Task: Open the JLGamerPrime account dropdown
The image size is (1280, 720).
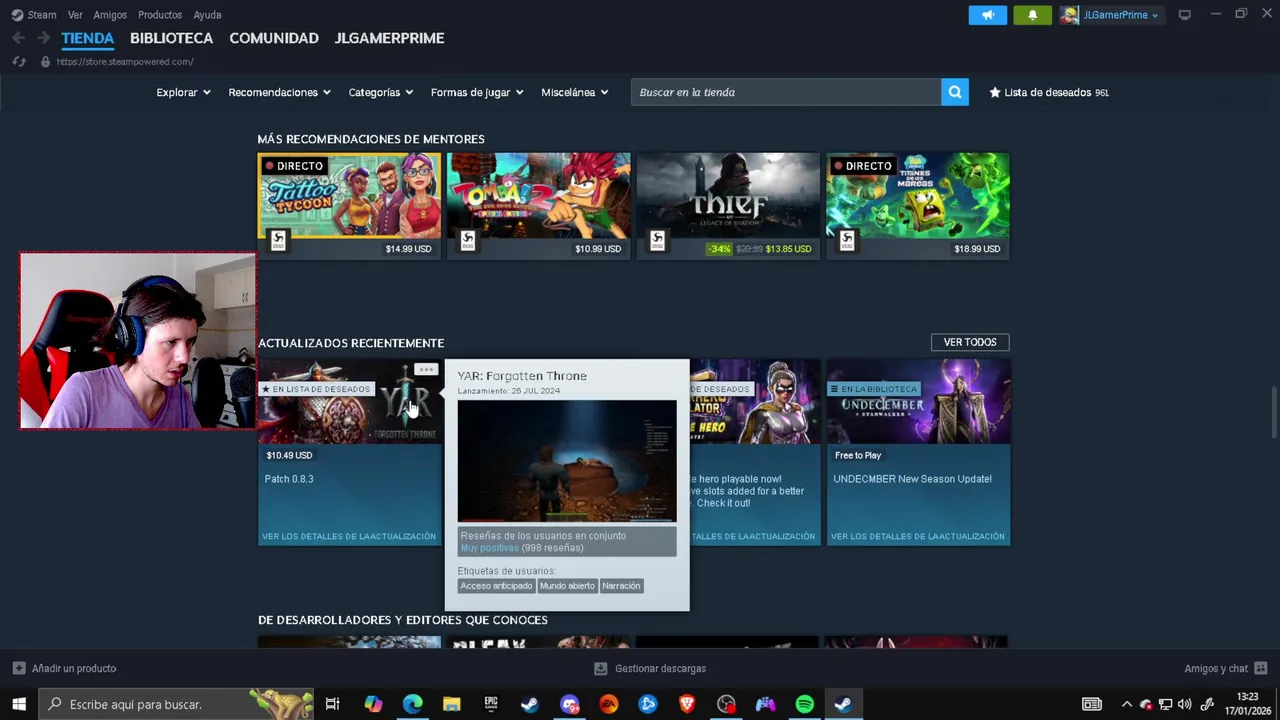Action: pyautogui.click(x=1110, y=15)
